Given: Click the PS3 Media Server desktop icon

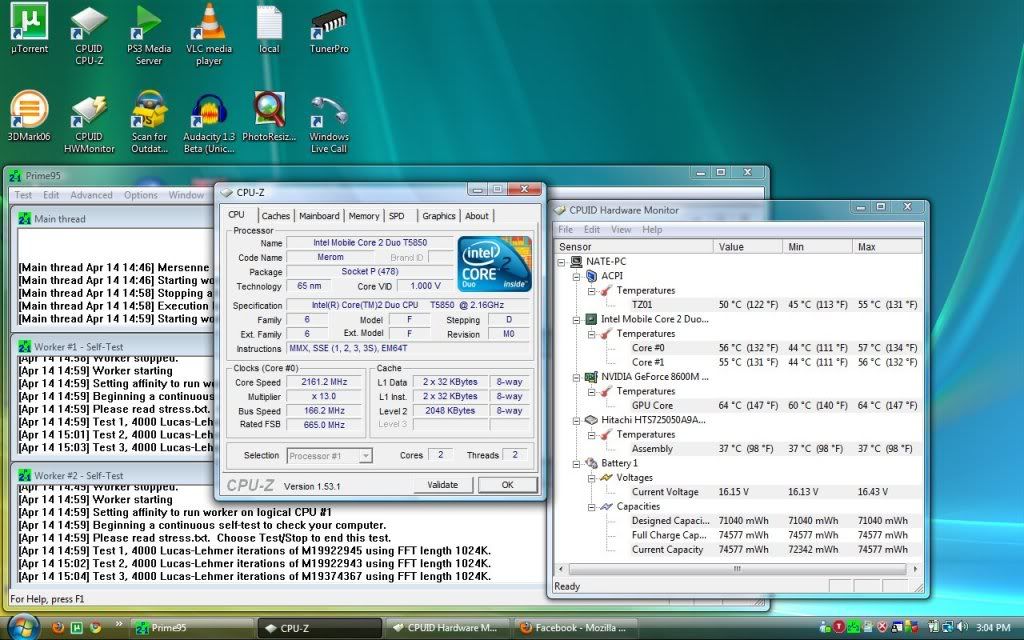Looking at the screenshot, I should [x=149, y=35].
